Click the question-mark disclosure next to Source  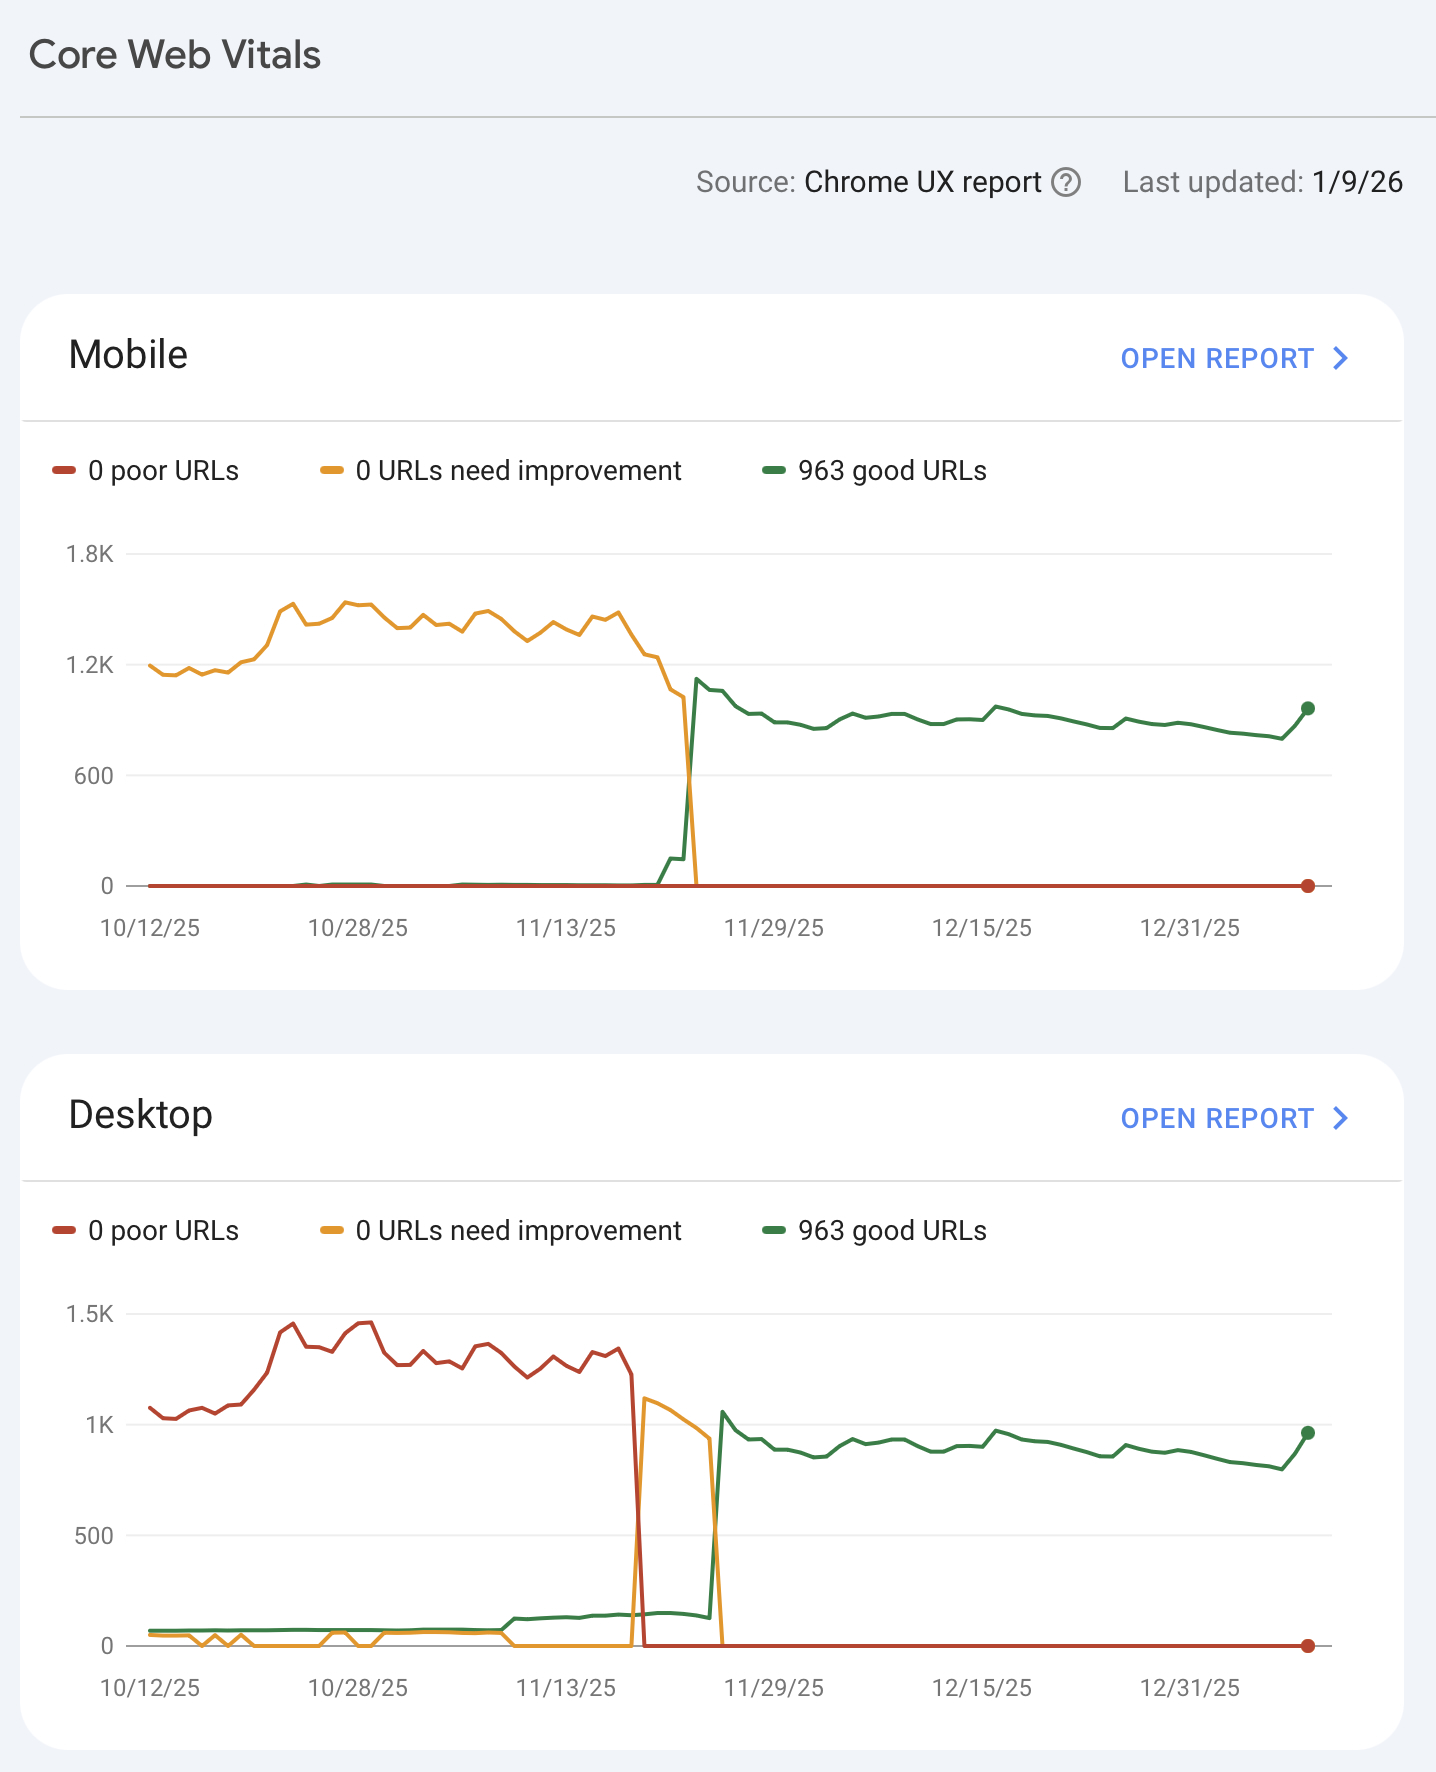click(1067, 182)
